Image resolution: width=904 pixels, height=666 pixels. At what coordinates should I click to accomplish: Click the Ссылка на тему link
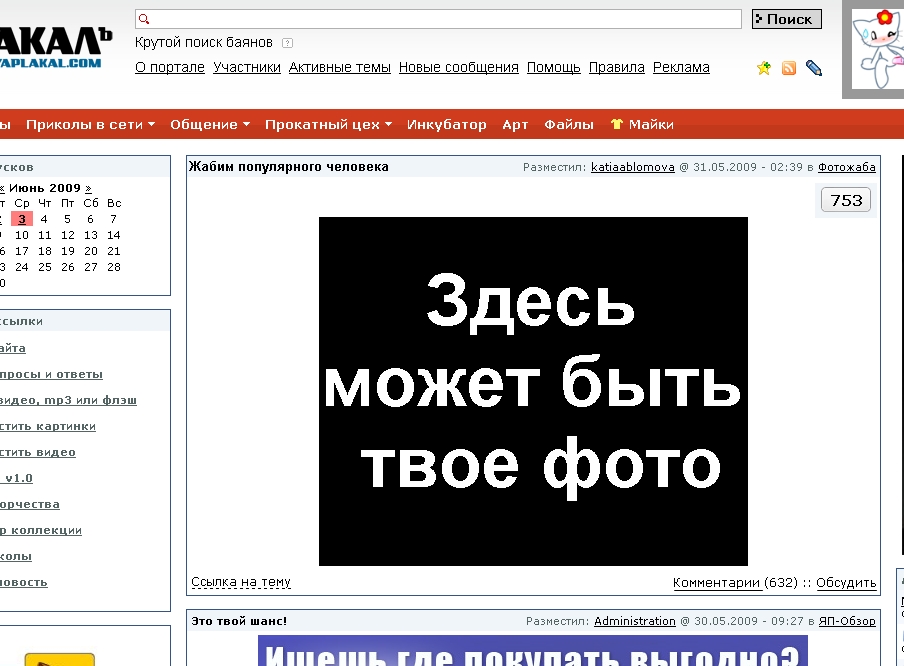241,582
